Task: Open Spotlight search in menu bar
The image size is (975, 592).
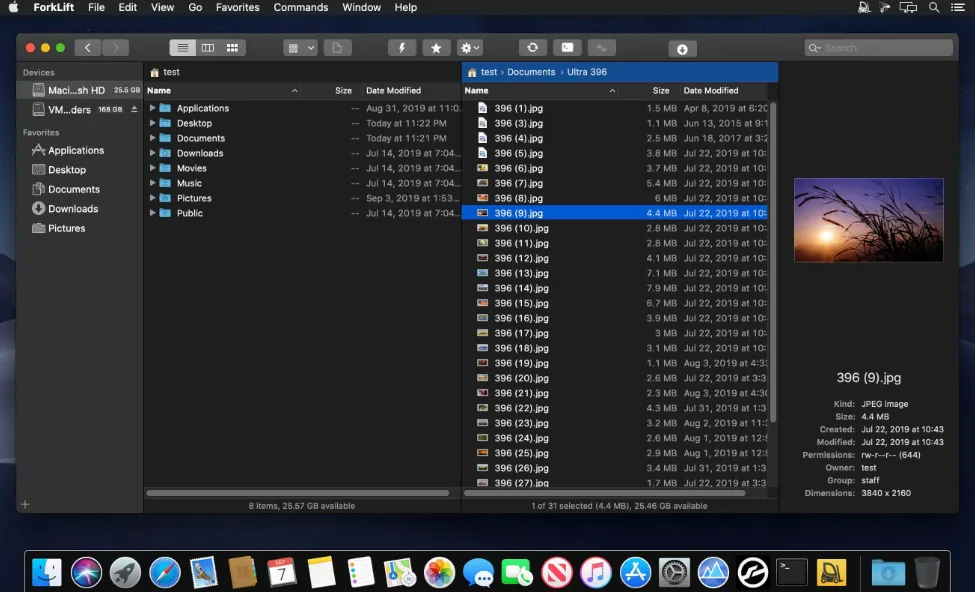Action: [x=934, y=7]
